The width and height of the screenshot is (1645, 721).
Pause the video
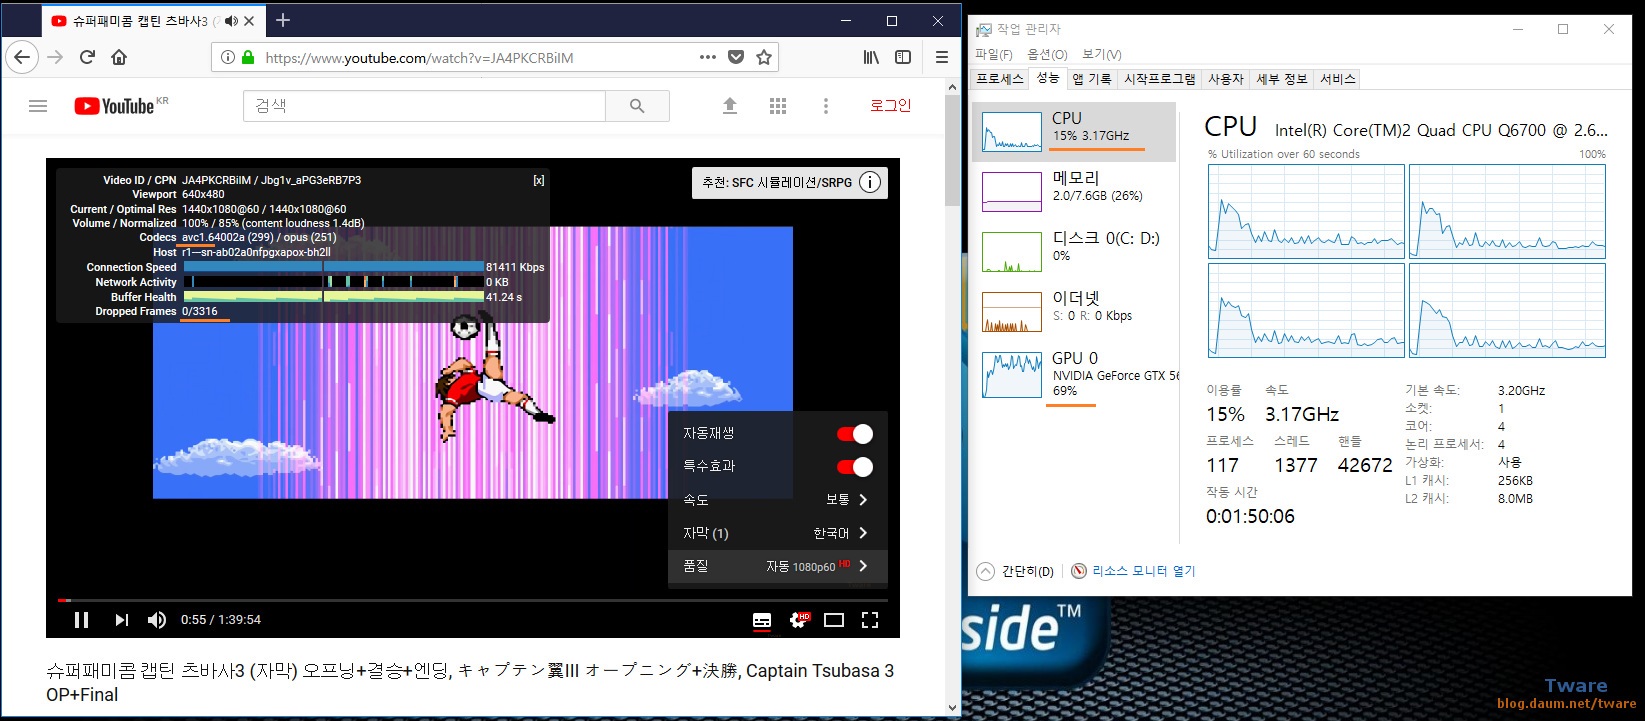tap(82, 620)
